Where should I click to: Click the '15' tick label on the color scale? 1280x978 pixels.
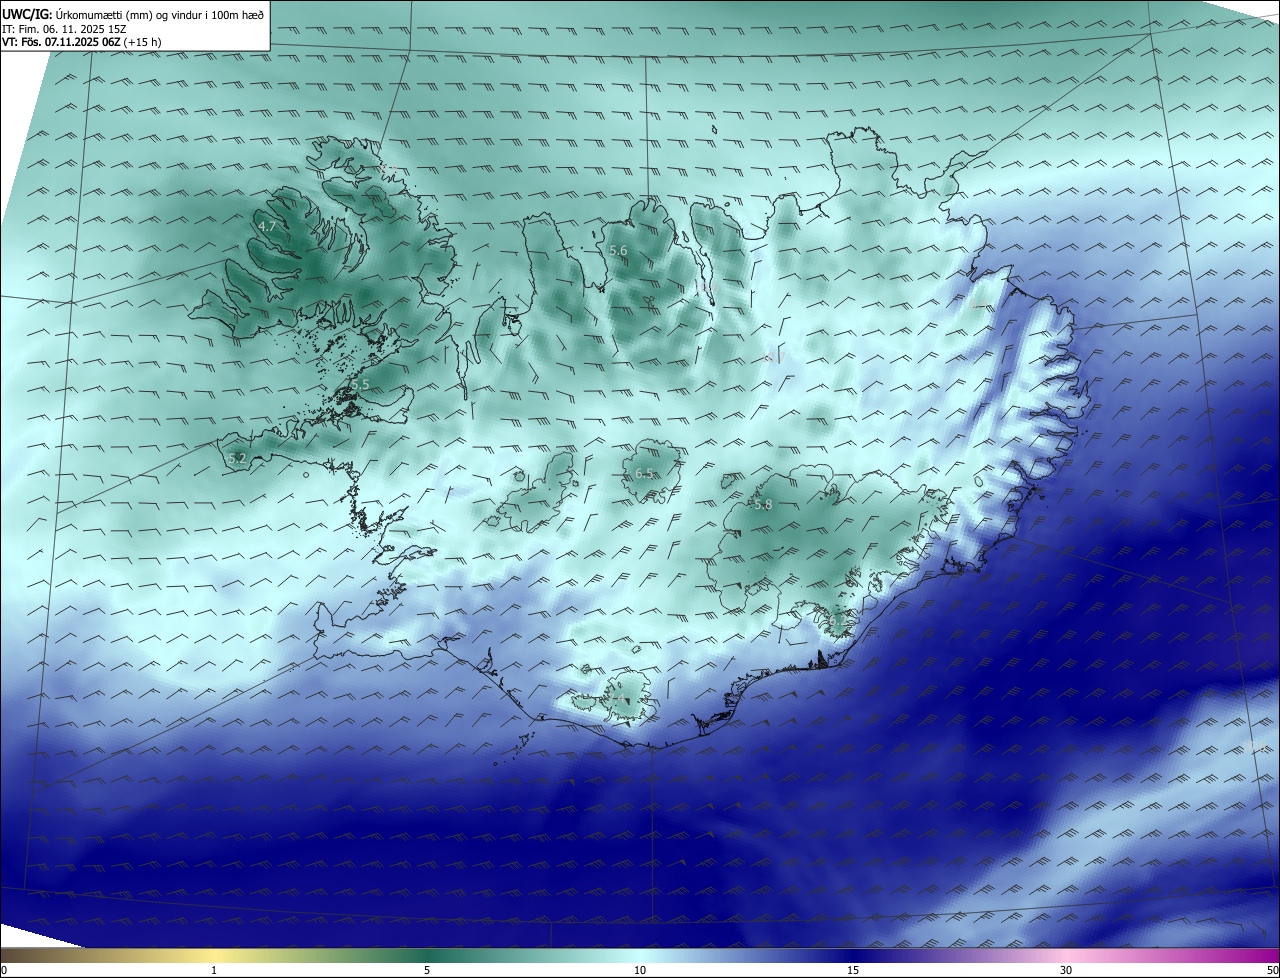tap(853, 970)
